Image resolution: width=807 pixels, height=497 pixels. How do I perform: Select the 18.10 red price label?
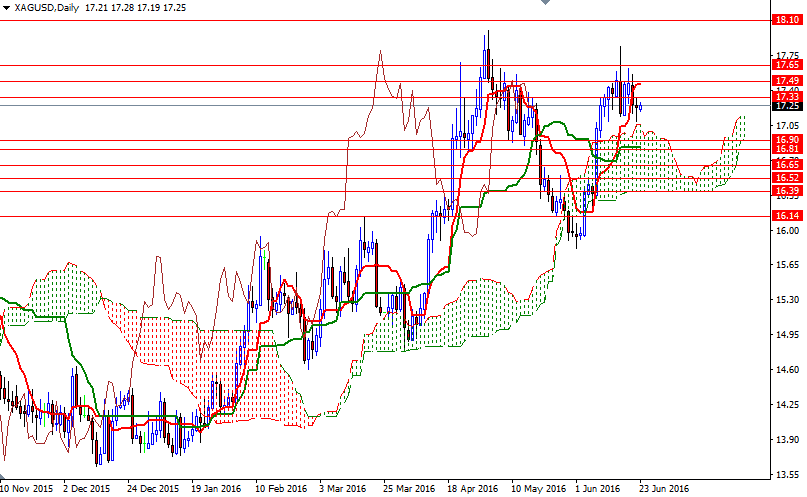tap(785, 19)
